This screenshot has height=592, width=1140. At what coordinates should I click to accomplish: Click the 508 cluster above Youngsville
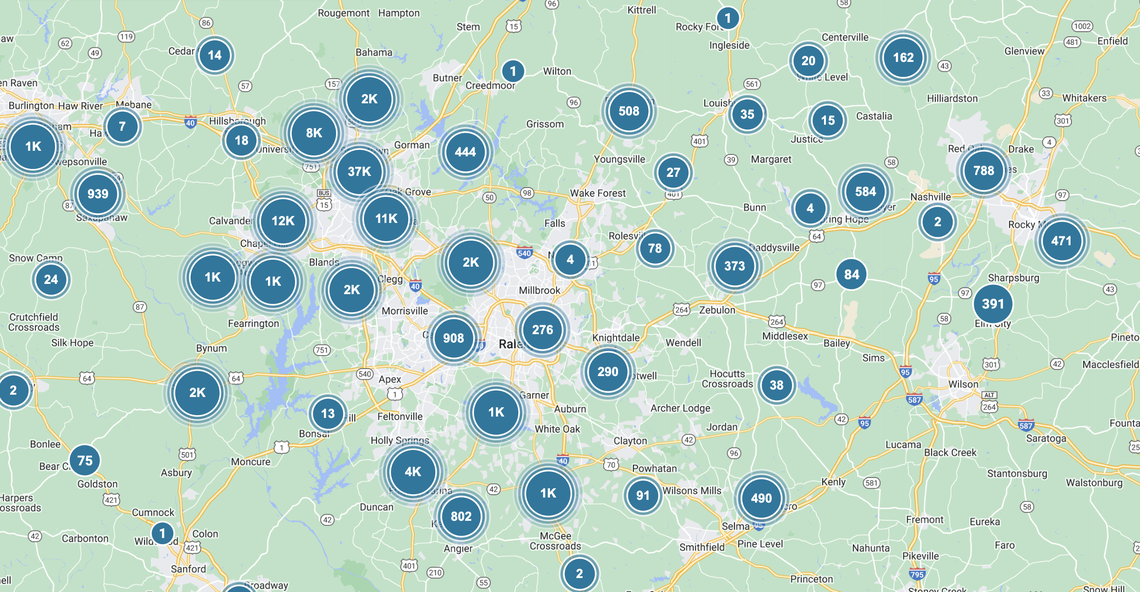[629, 111]
